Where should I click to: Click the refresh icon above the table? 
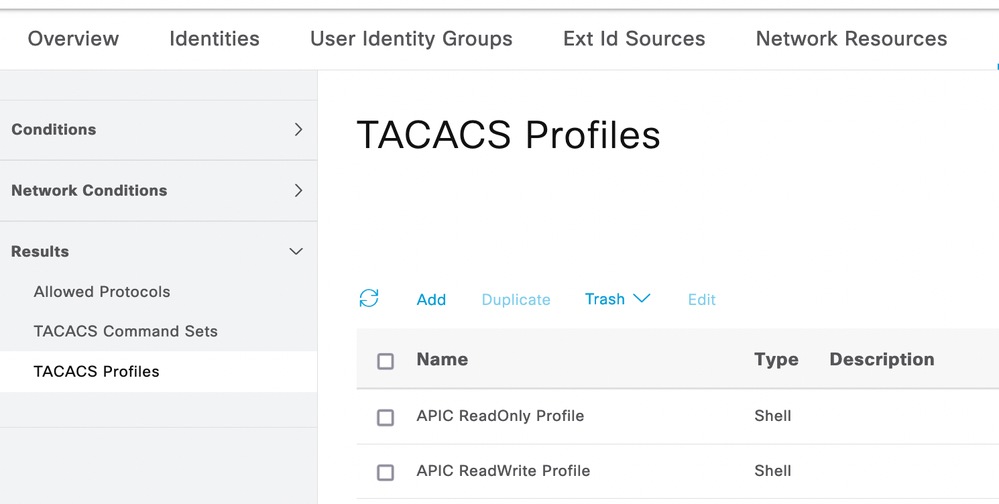coord(369,298)
